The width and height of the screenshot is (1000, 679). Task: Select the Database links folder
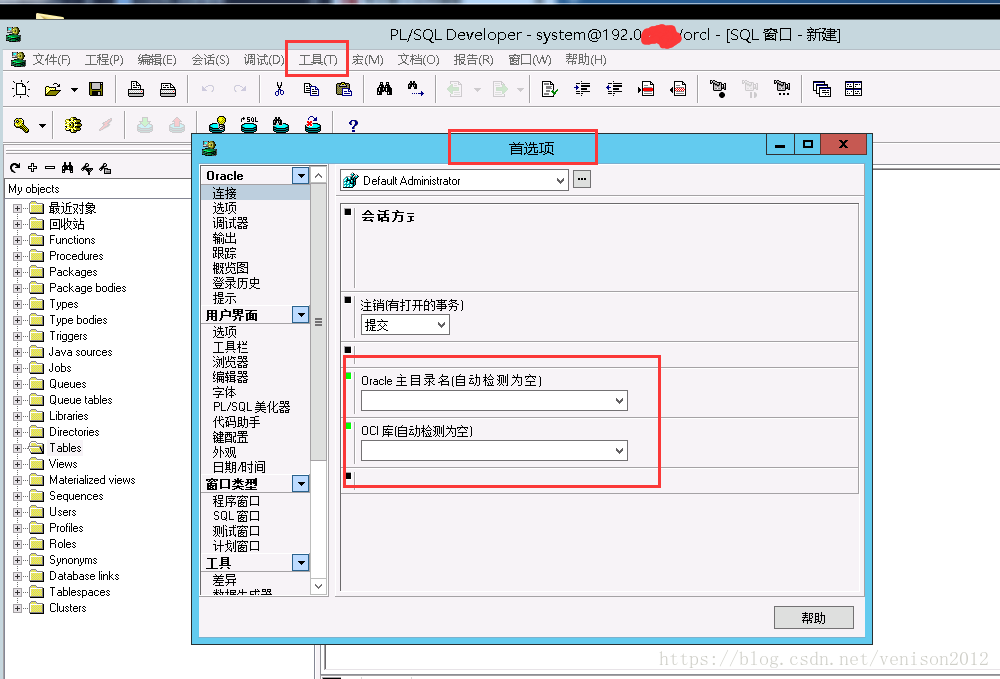tap(84, 576)
